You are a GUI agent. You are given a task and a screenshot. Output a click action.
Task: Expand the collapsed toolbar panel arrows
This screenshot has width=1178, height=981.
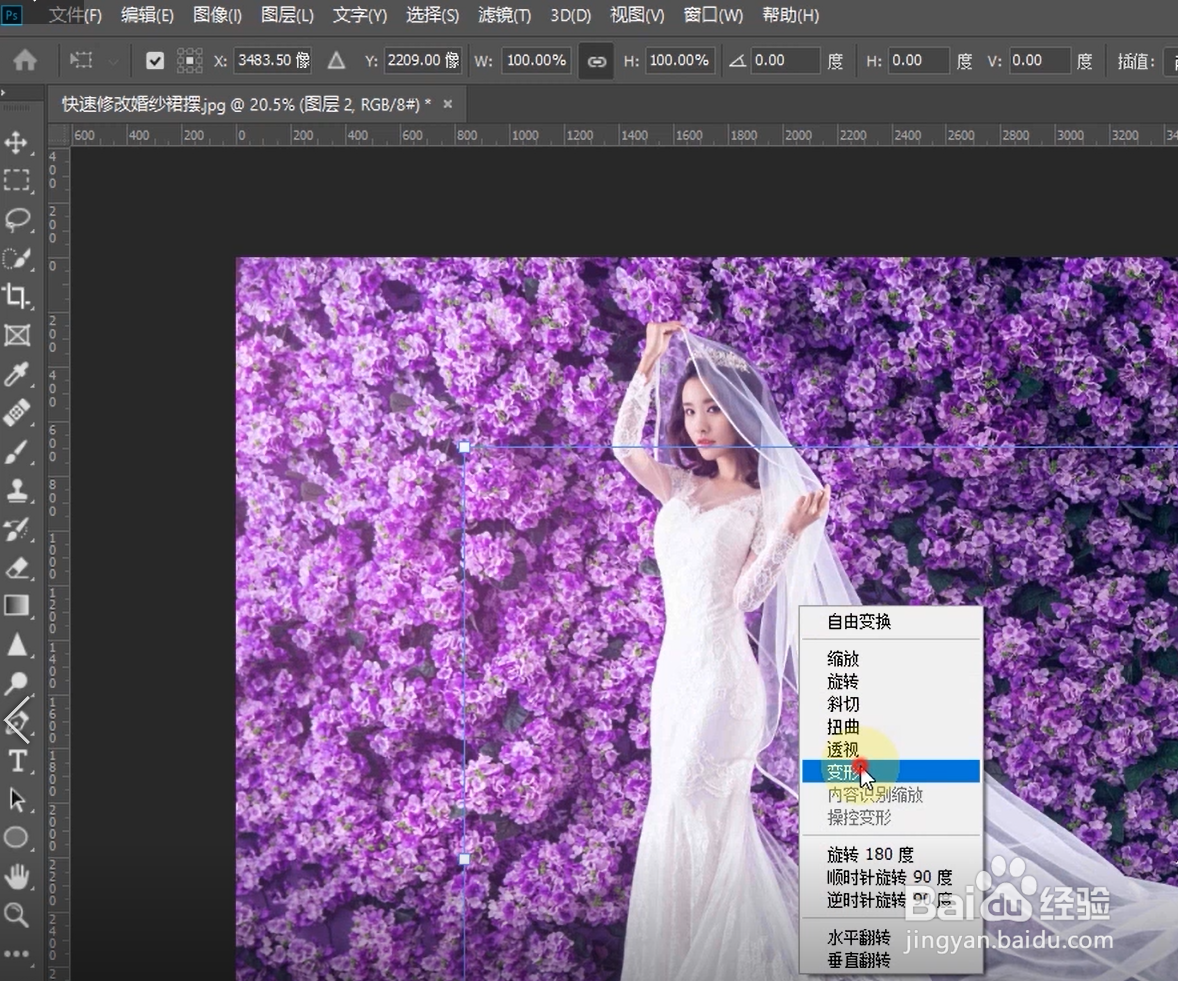[x=4, y=94]
